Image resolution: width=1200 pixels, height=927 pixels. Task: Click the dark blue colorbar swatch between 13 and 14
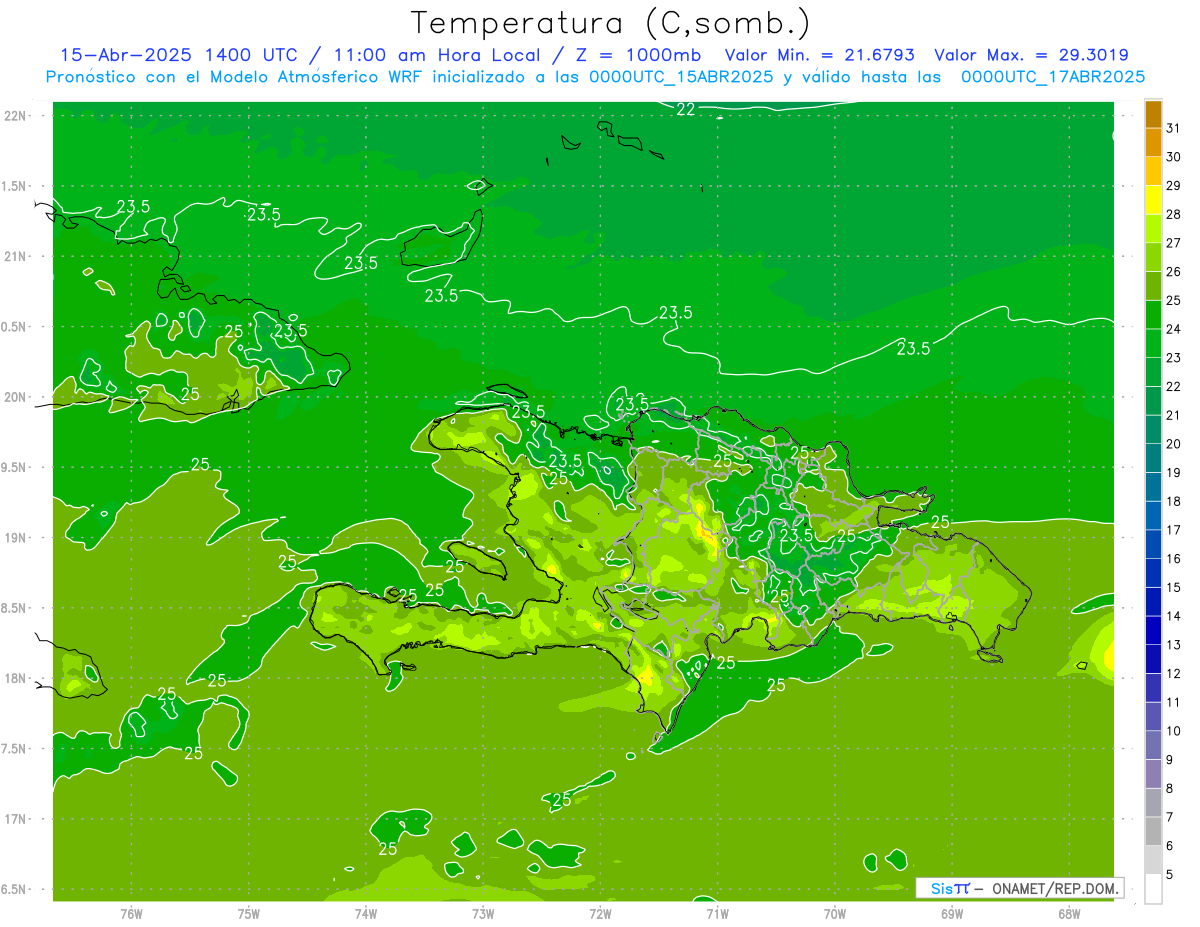point(1153,631)
